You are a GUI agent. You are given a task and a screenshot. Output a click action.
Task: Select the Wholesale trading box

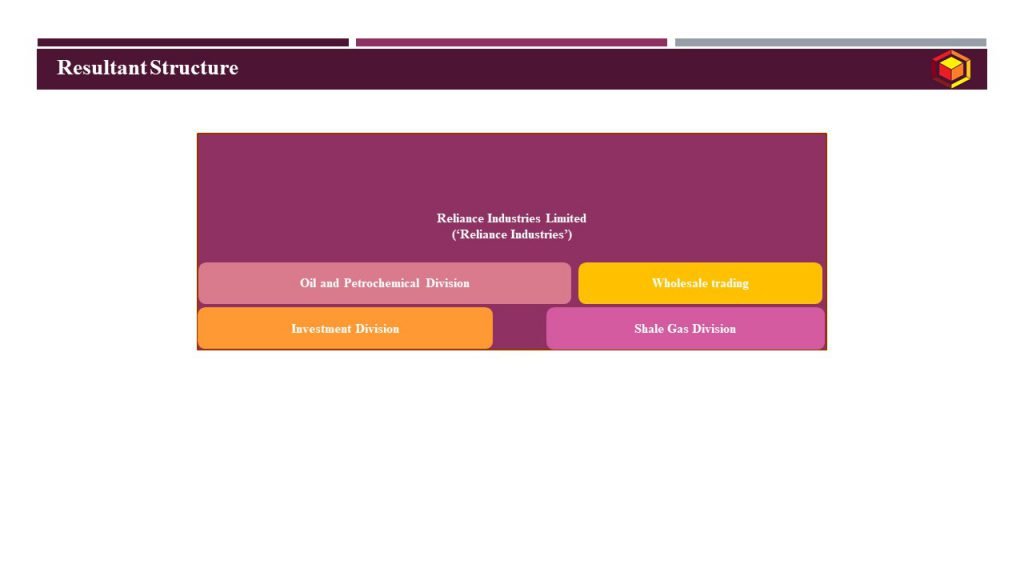point(700,283)
